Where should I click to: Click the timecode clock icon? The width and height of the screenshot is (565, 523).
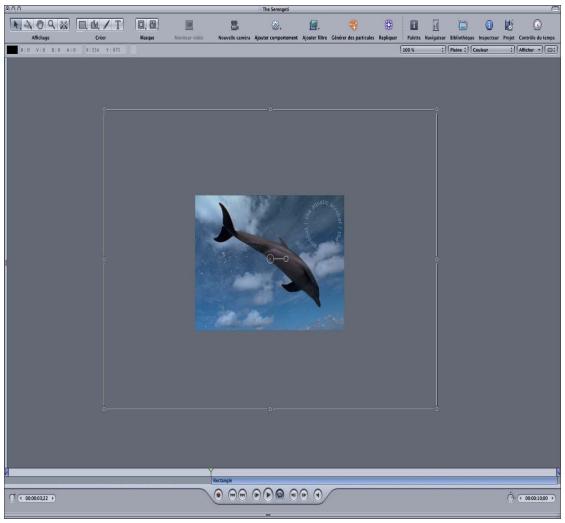[x=12, y=498]
